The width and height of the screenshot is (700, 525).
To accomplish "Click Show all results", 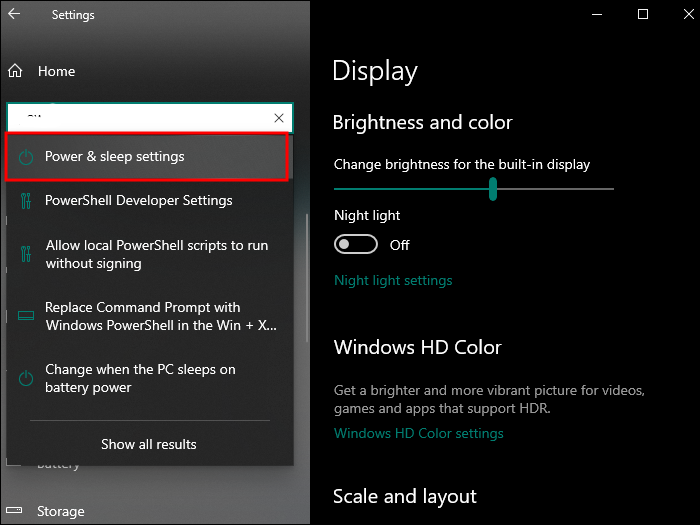I will coord(149,444).
